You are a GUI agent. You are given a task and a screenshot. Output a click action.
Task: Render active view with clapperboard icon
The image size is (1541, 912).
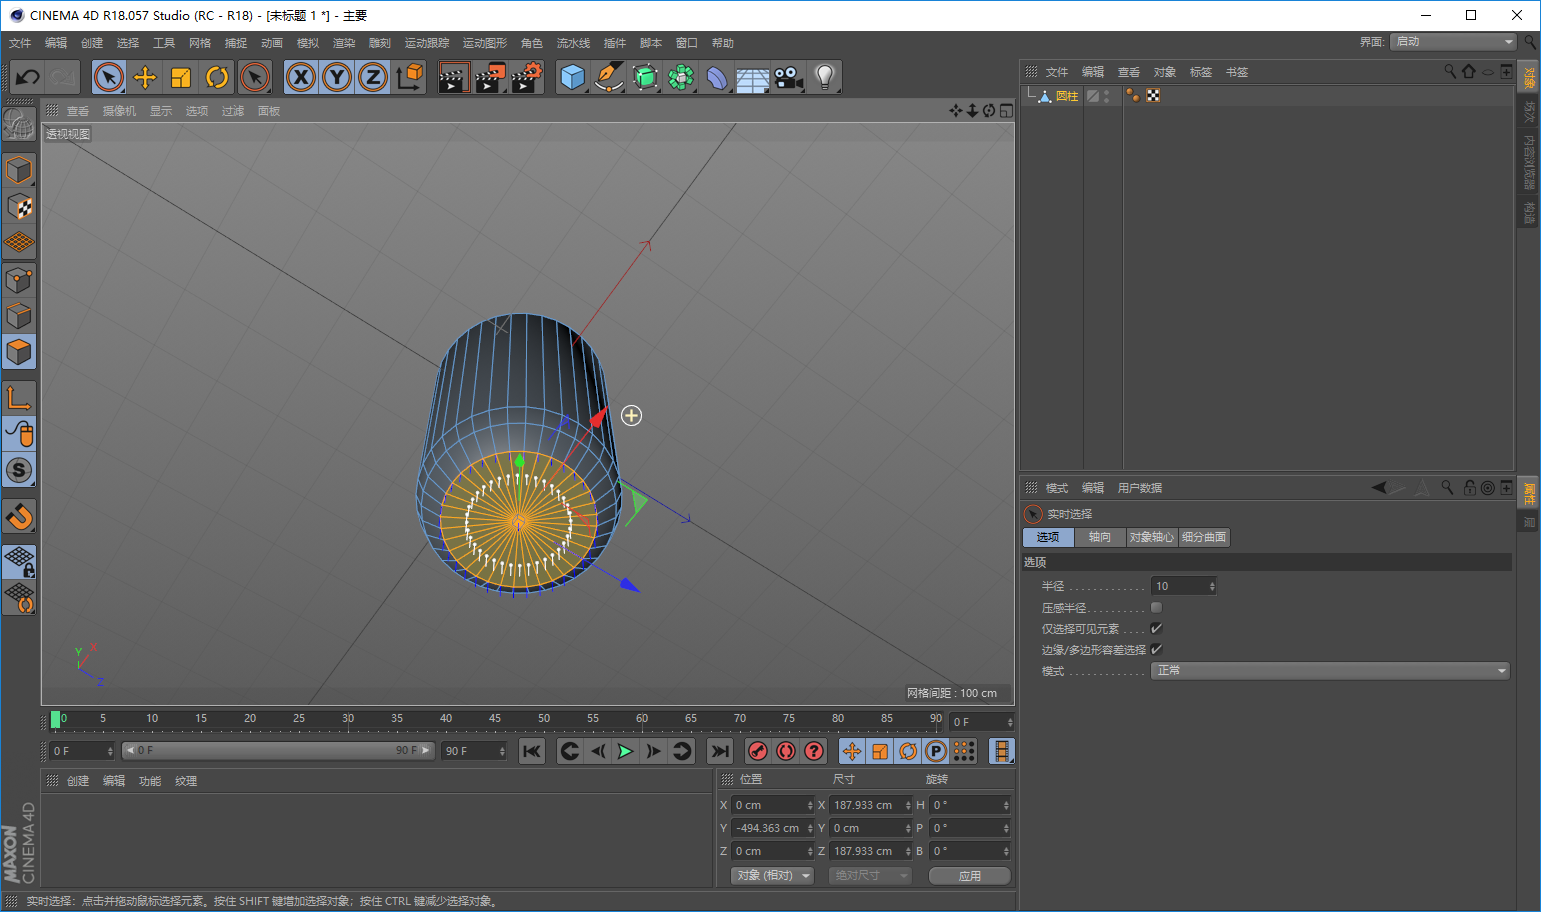click(453, 77)
